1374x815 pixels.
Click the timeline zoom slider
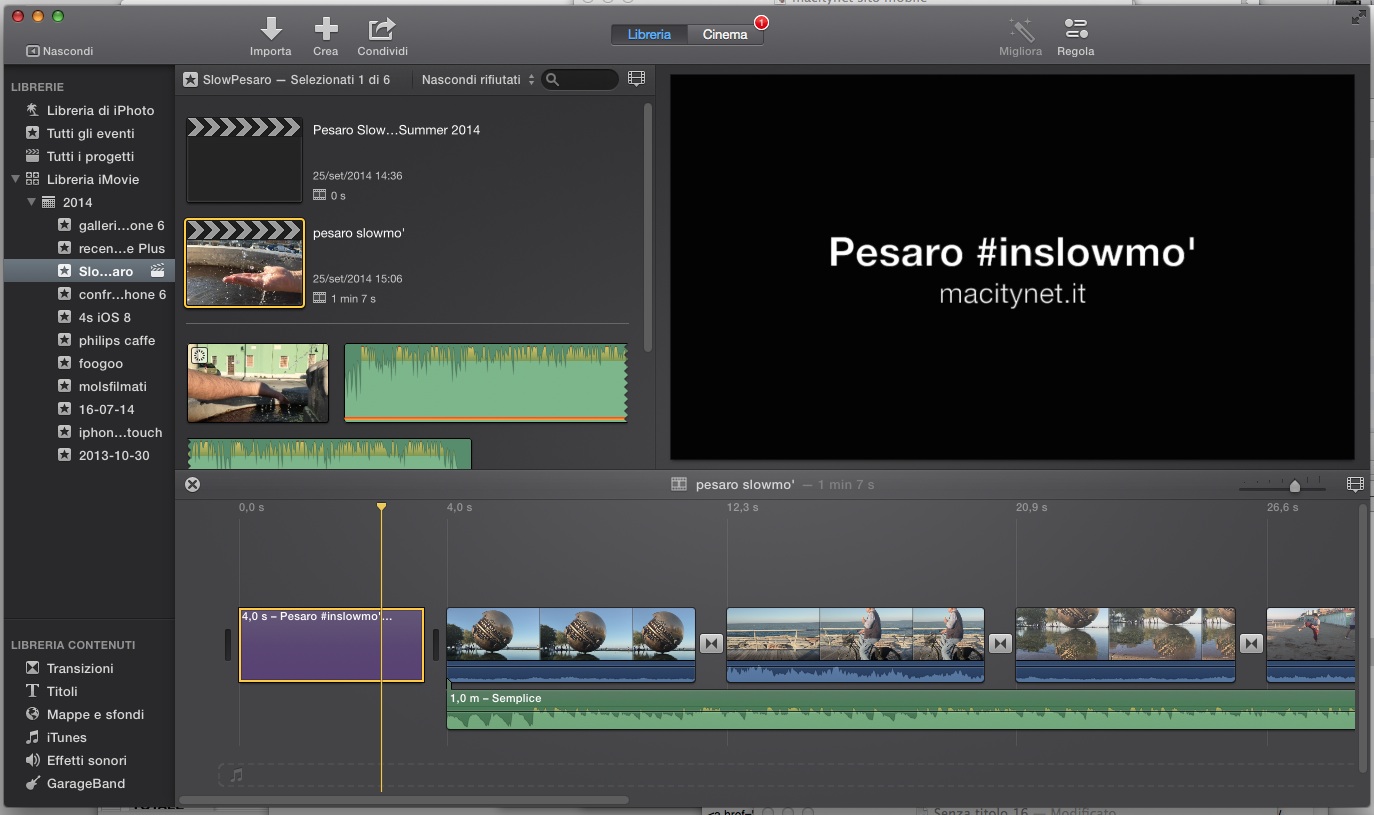(x=1294, y=486)
